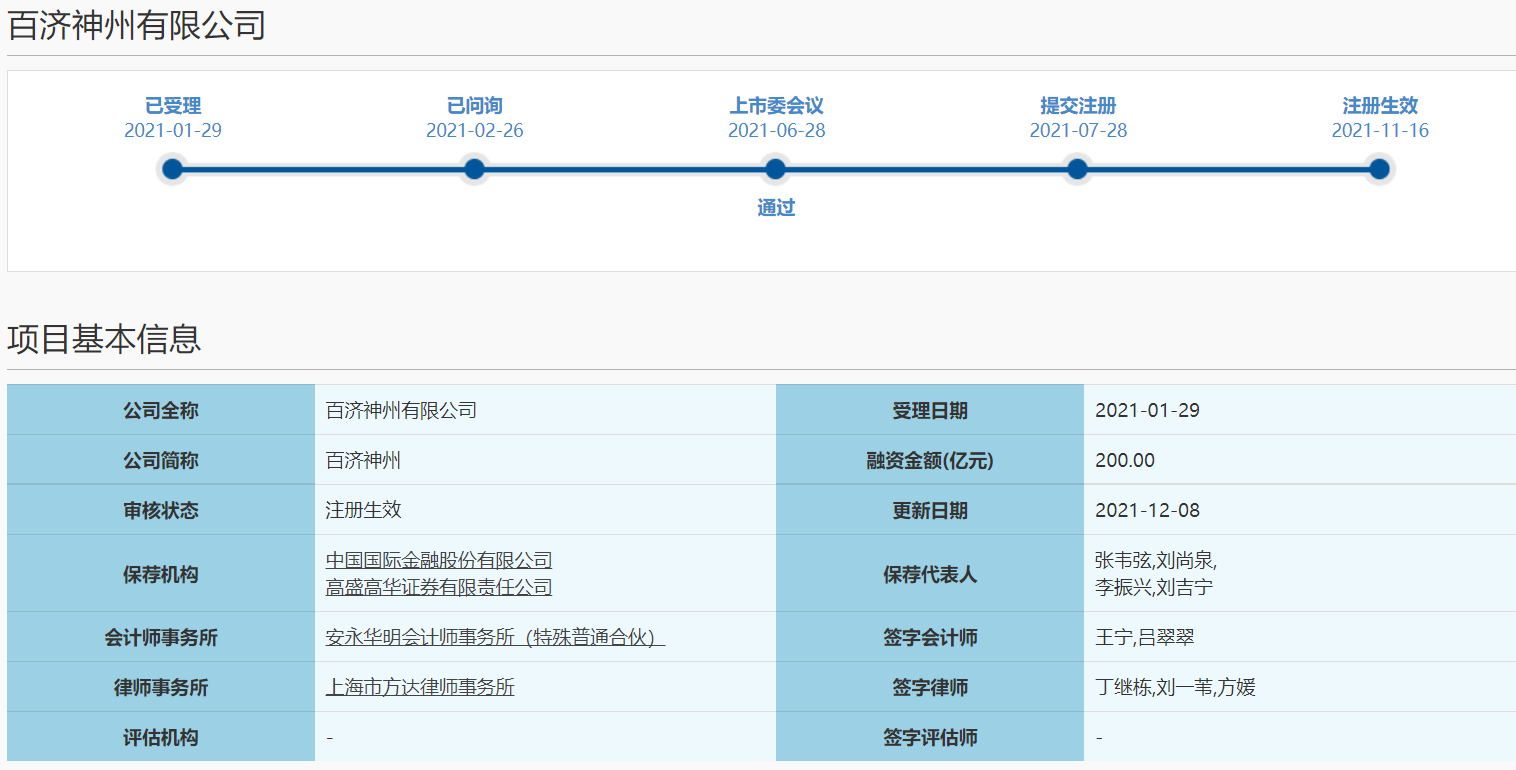Click the 审核状态 header cell
1516x770 pixels.
pyautogui.click(x=161, y=510)
